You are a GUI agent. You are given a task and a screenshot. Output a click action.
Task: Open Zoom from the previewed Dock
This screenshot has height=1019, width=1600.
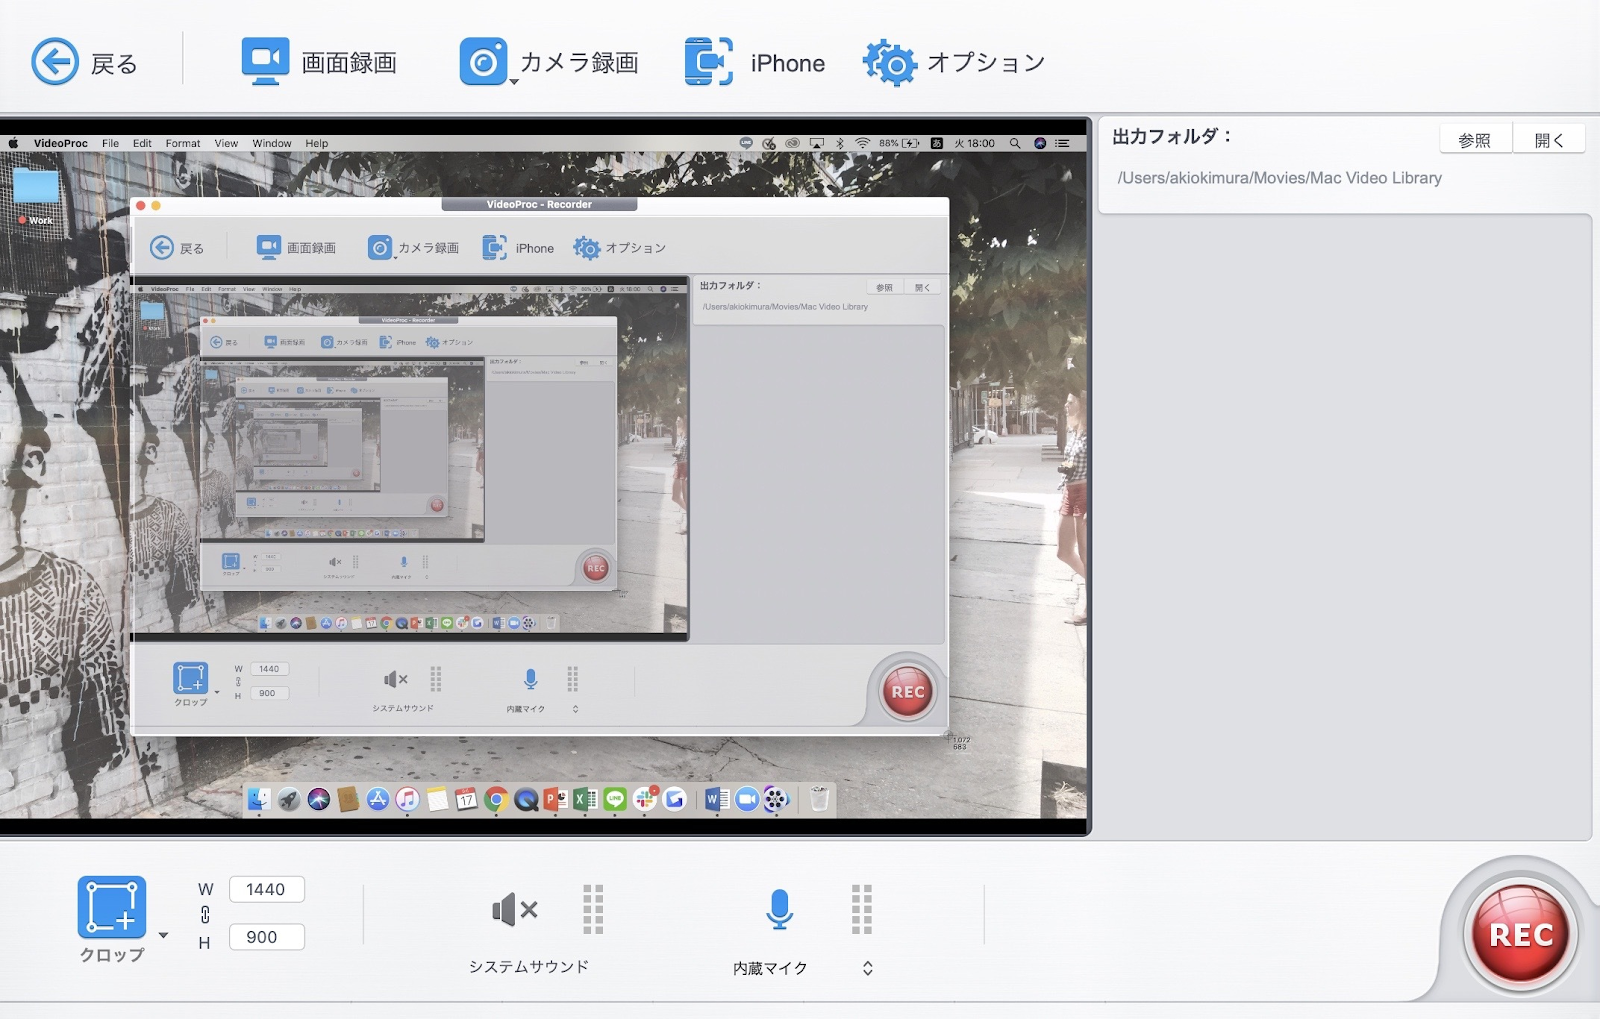point(747,799)
